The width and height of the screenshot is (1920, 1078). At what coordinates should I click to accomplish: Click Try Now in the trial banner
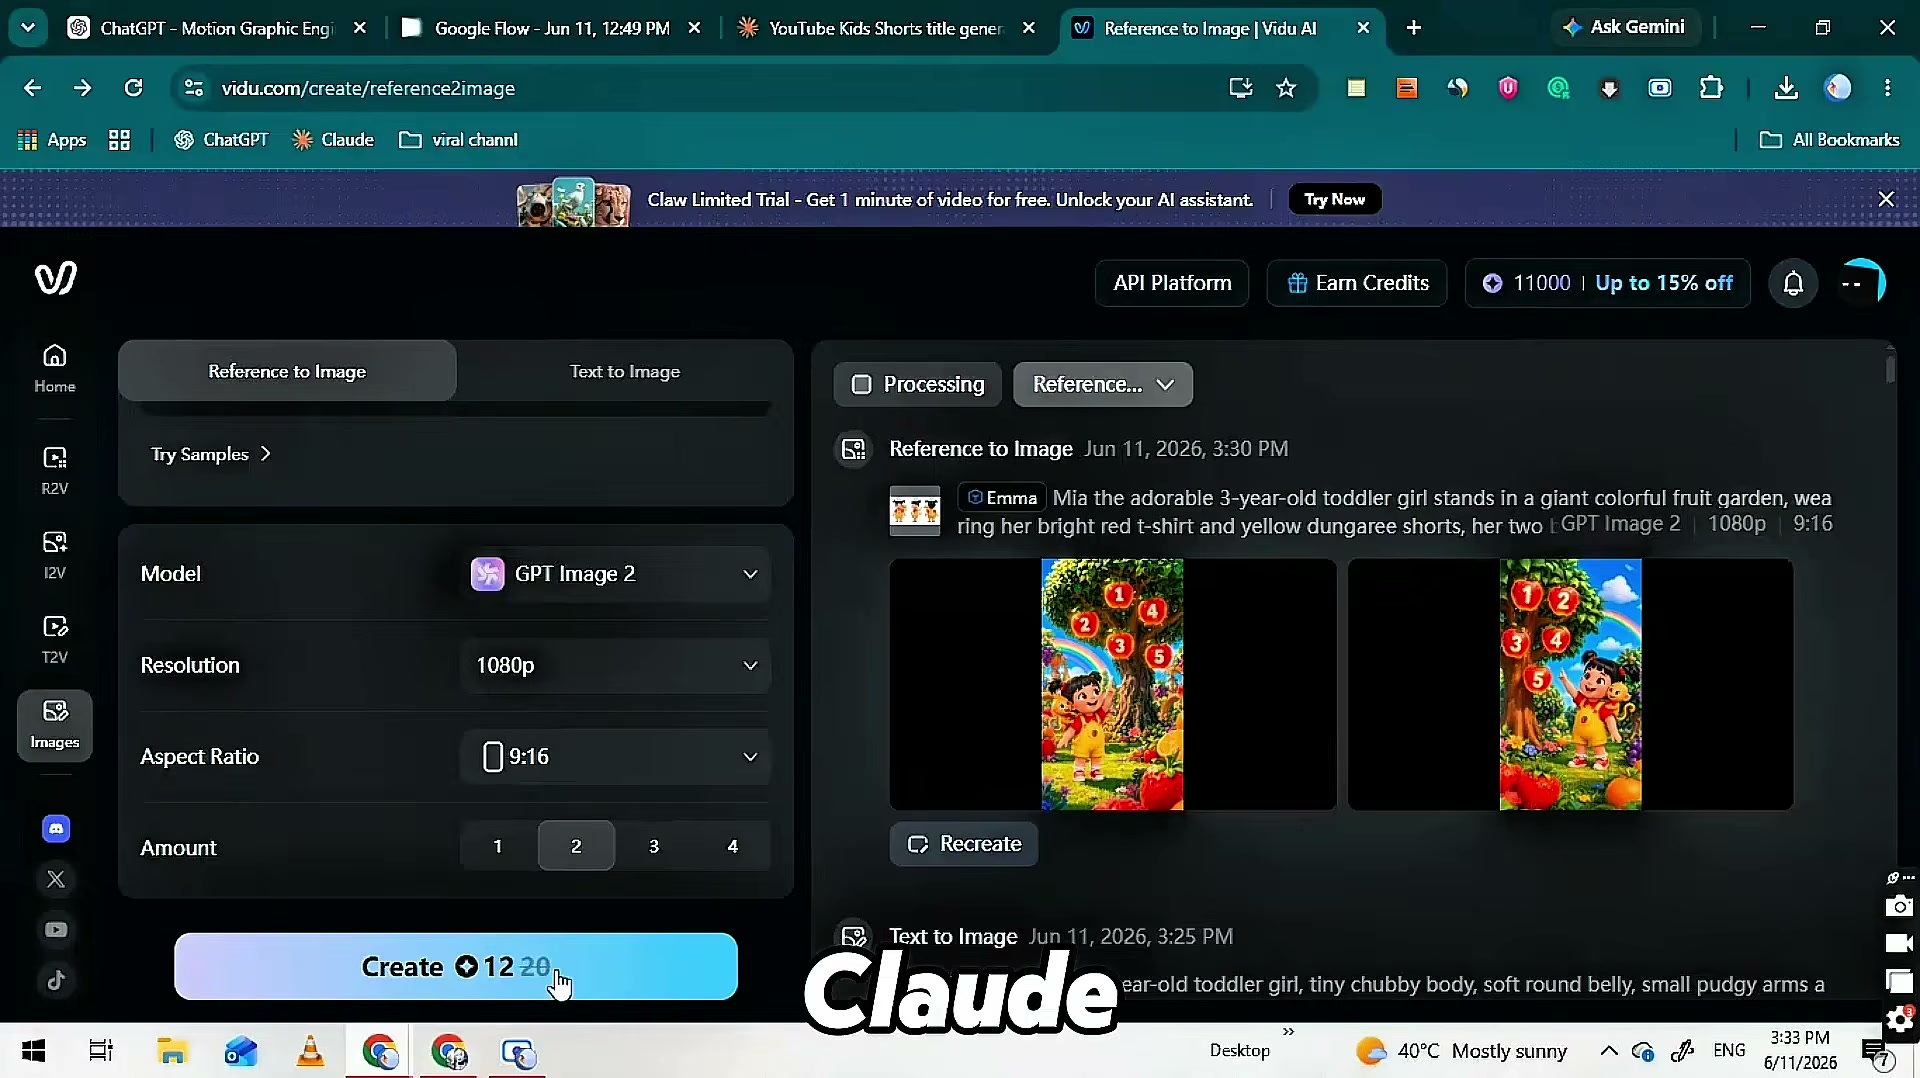click(1335, 199)
